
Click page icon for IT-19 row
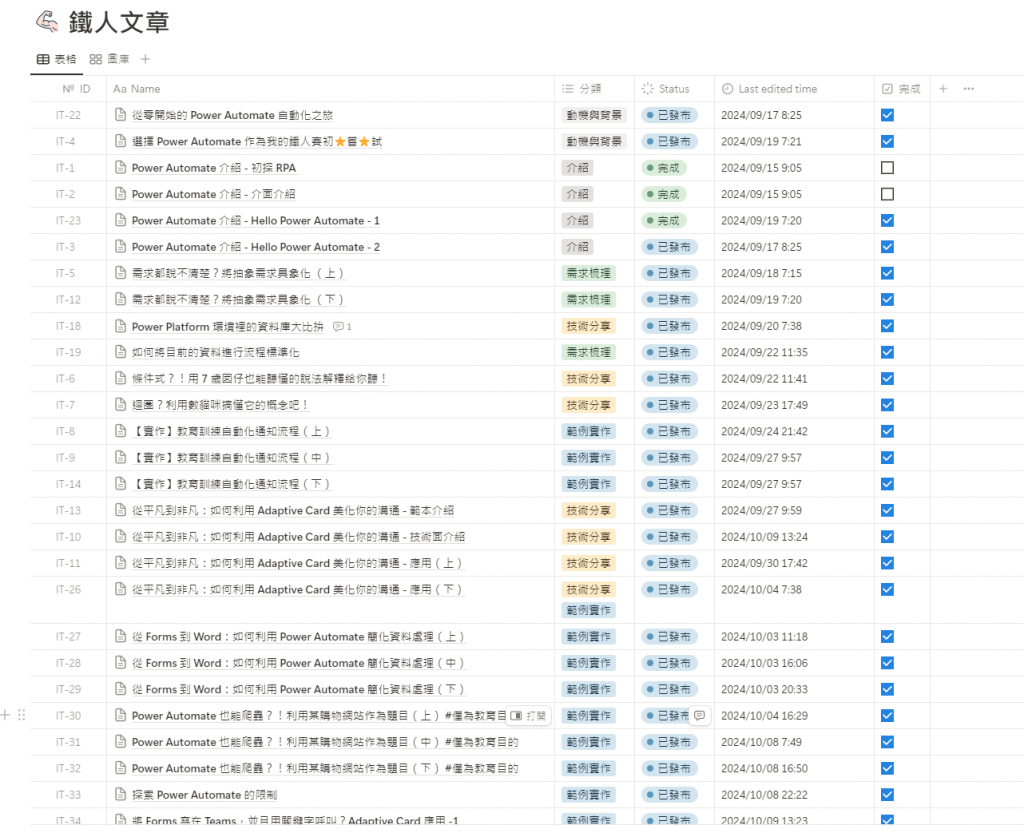point(120,352)
